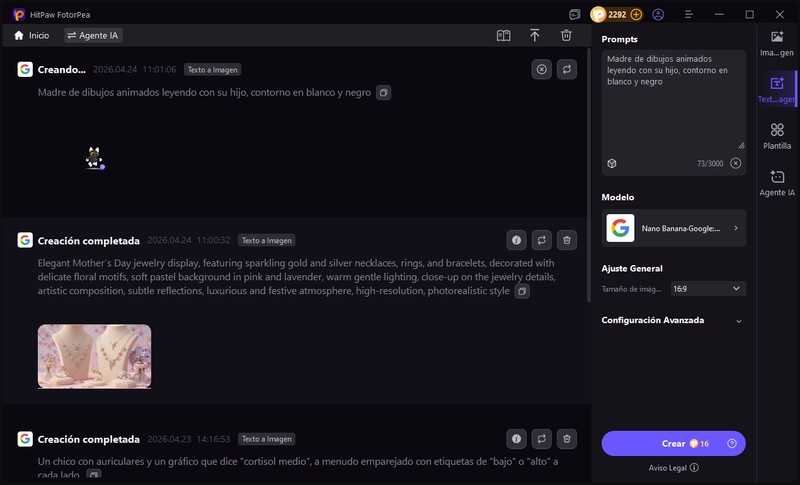Click the generated jewelry image thumbnail
This screenshot has height=485, width=800.
pyautogui.click(x=95, y=355)
